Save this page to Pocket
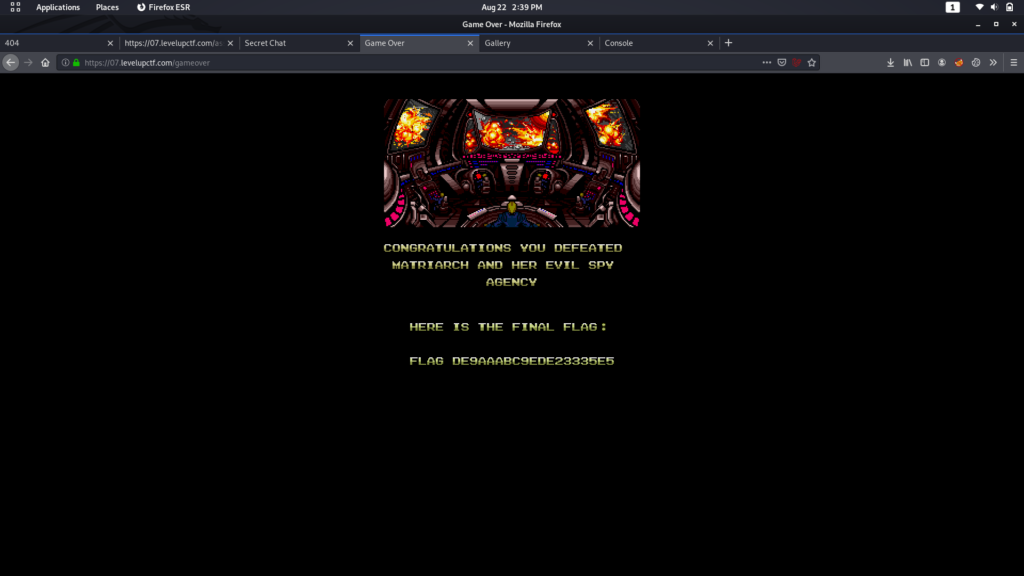This screenshot has width=1024, height=576. 782,63
